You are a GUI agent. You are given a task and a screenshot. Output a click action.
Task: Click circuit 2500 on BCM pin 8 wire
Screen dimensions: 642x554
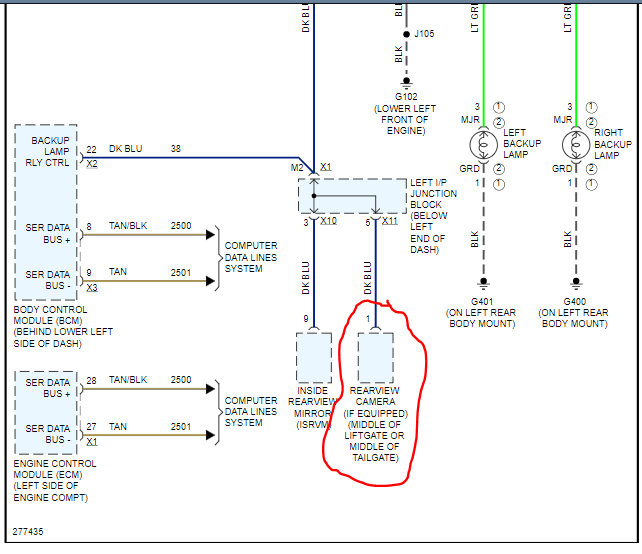(181, 226)
